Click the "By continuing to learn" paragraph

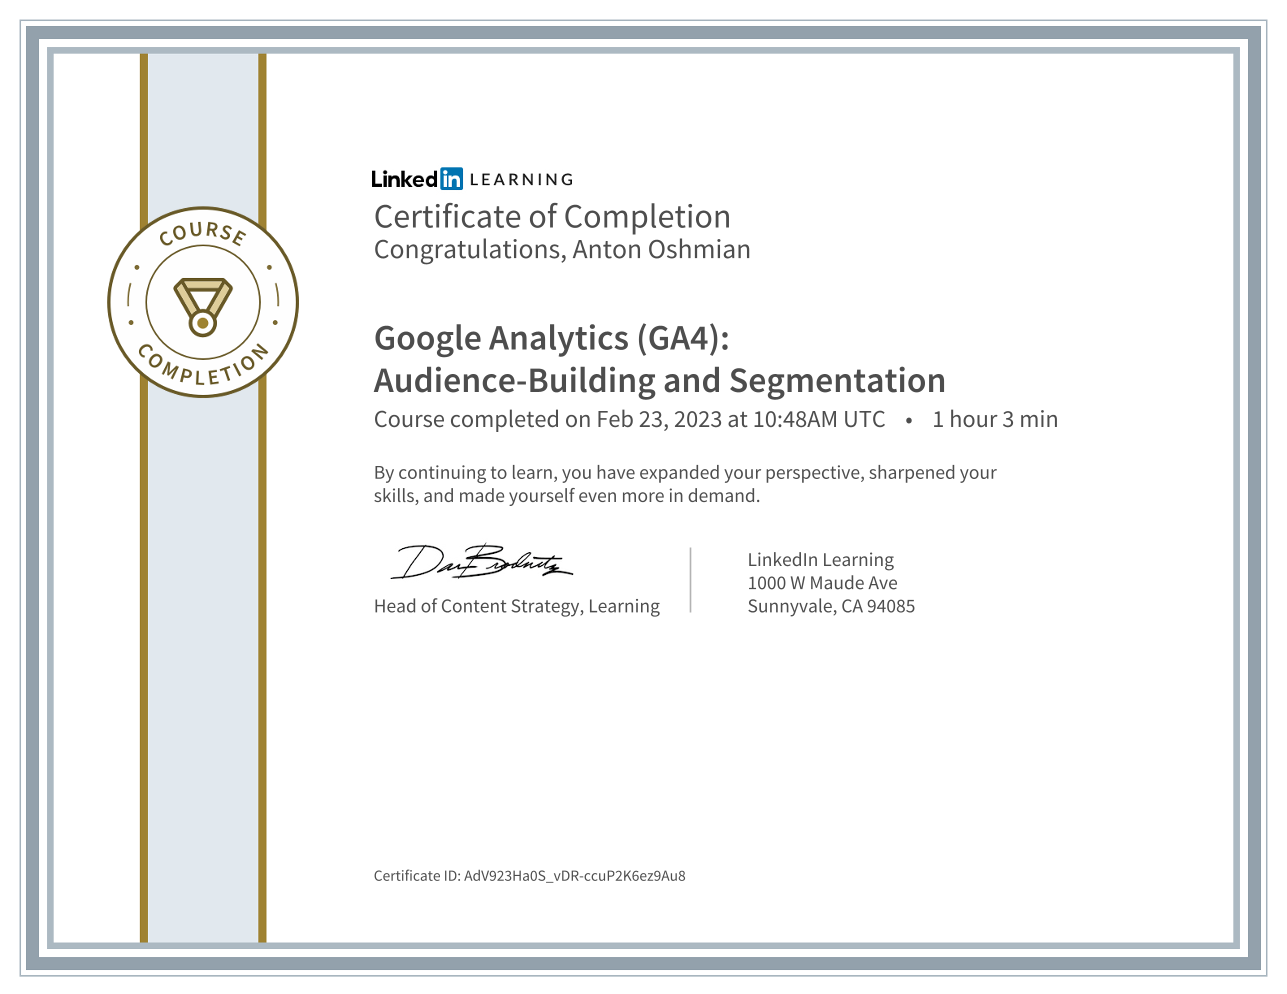[685, 484]
